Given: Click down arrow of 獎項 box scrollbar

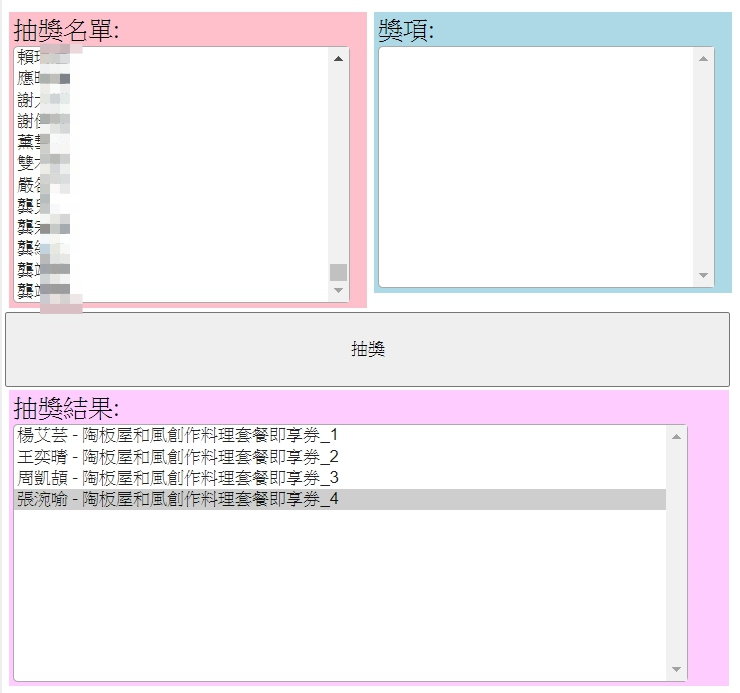Looking at the screenshot, I should click(703, 276).
